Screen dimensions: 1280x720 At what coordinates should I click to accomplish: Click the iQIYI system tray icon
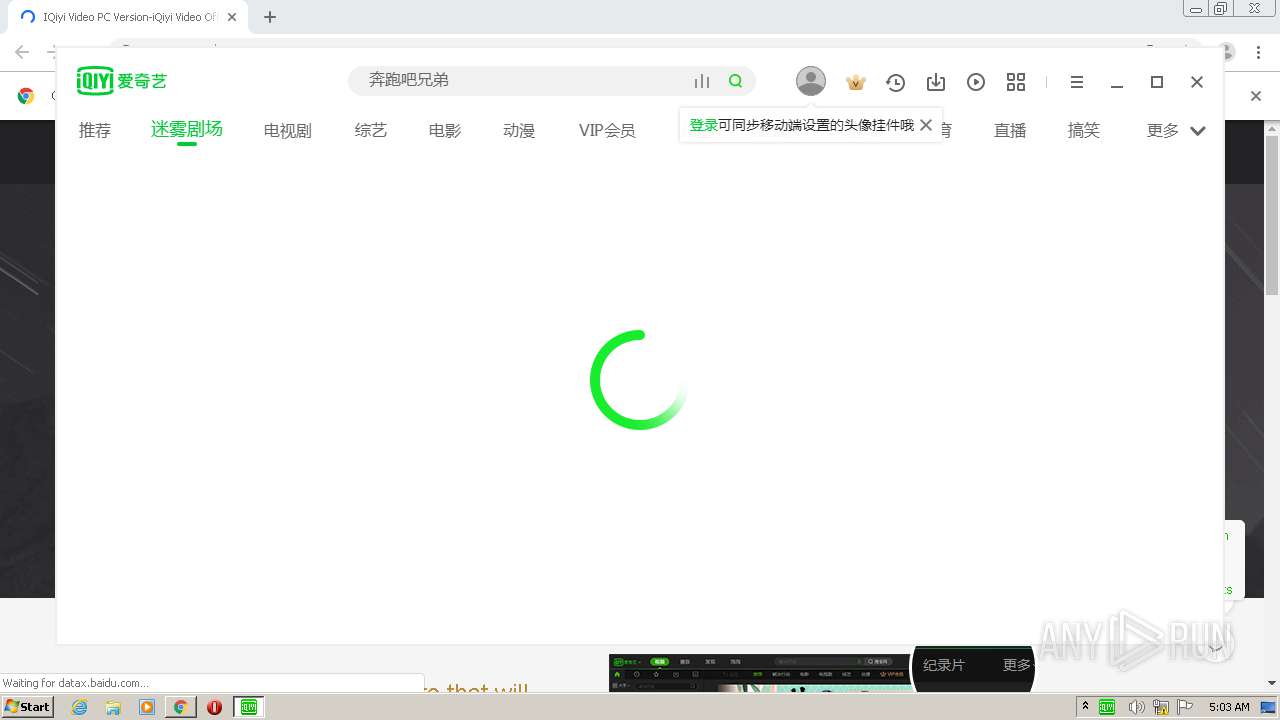[1107, 707]
